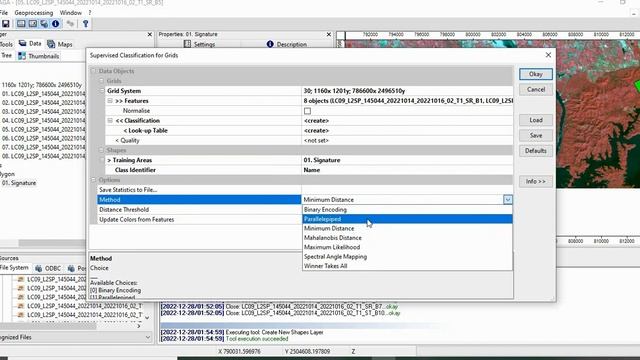The image size is (640, 360).
Task: Close the Properties: 01. Signature panel
Action: 329,35
